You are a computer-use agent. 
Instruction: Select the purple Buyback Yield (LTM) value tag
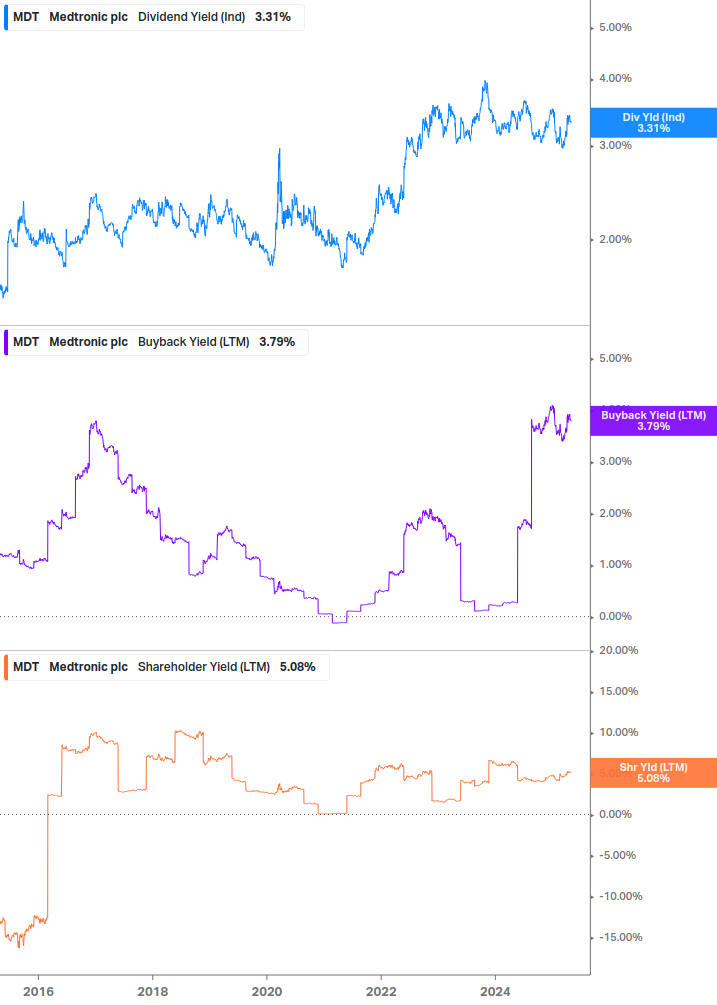coord(654,420)
